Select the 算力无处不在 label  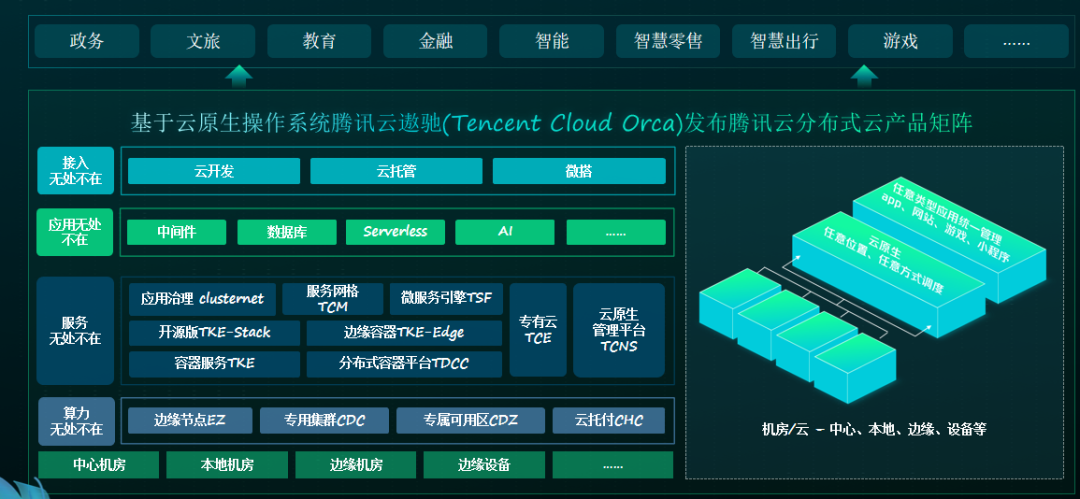point(76,420)
